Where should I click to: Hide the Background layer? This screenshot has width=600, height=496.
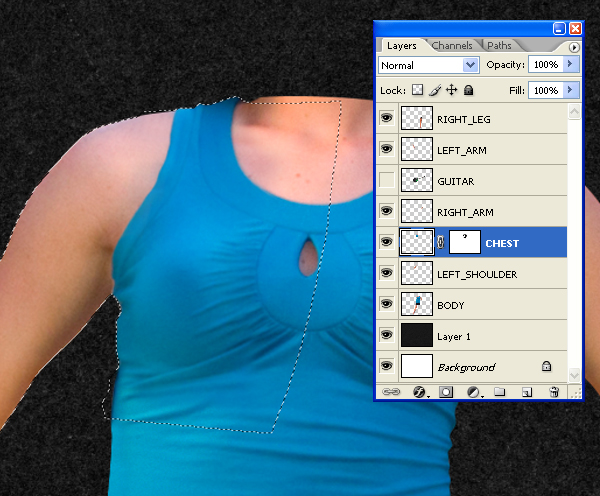pyautogui.click(x=386, y=365)
